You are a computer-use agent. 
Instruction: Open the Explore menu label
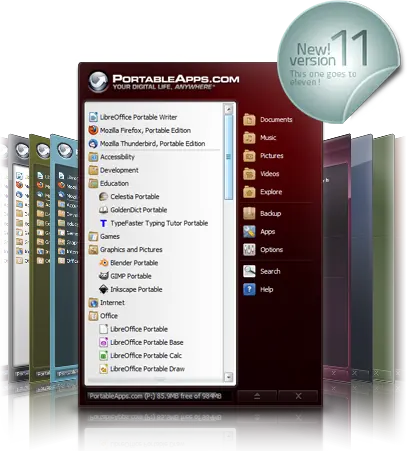[x=271, y=192]
